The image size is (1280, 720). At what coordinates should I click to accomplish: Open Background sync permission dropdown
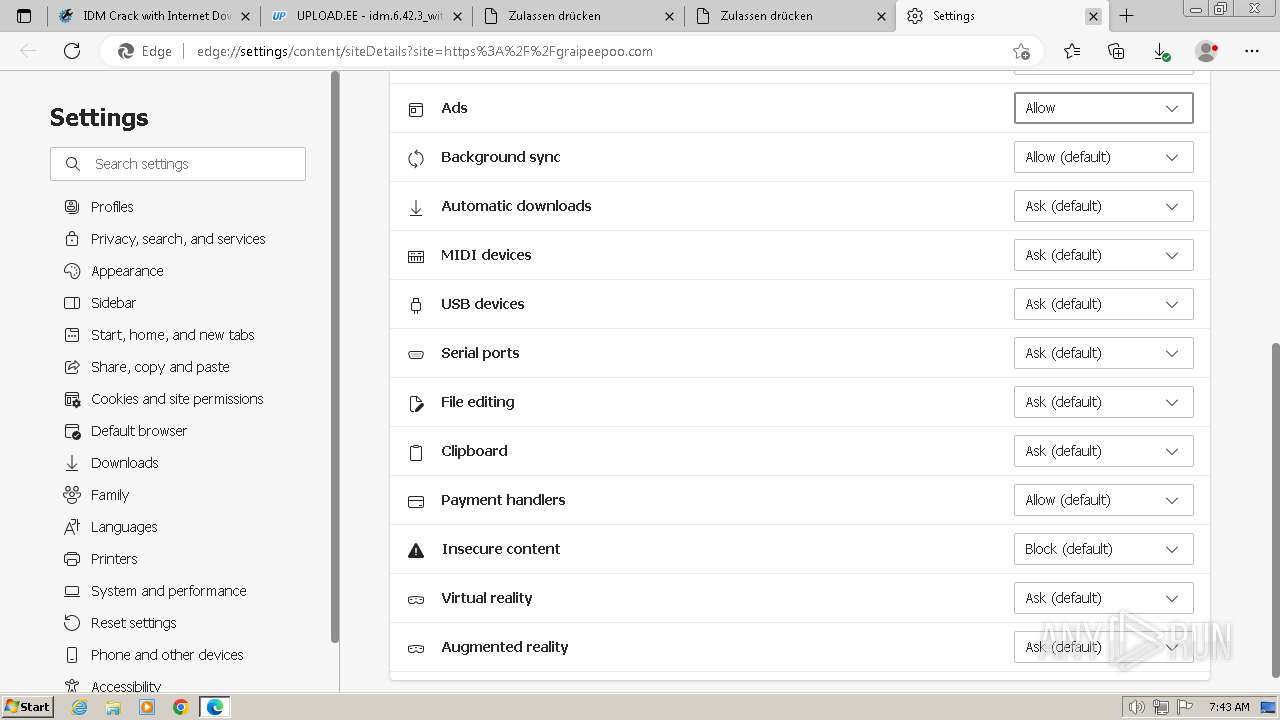(1103, 157)
